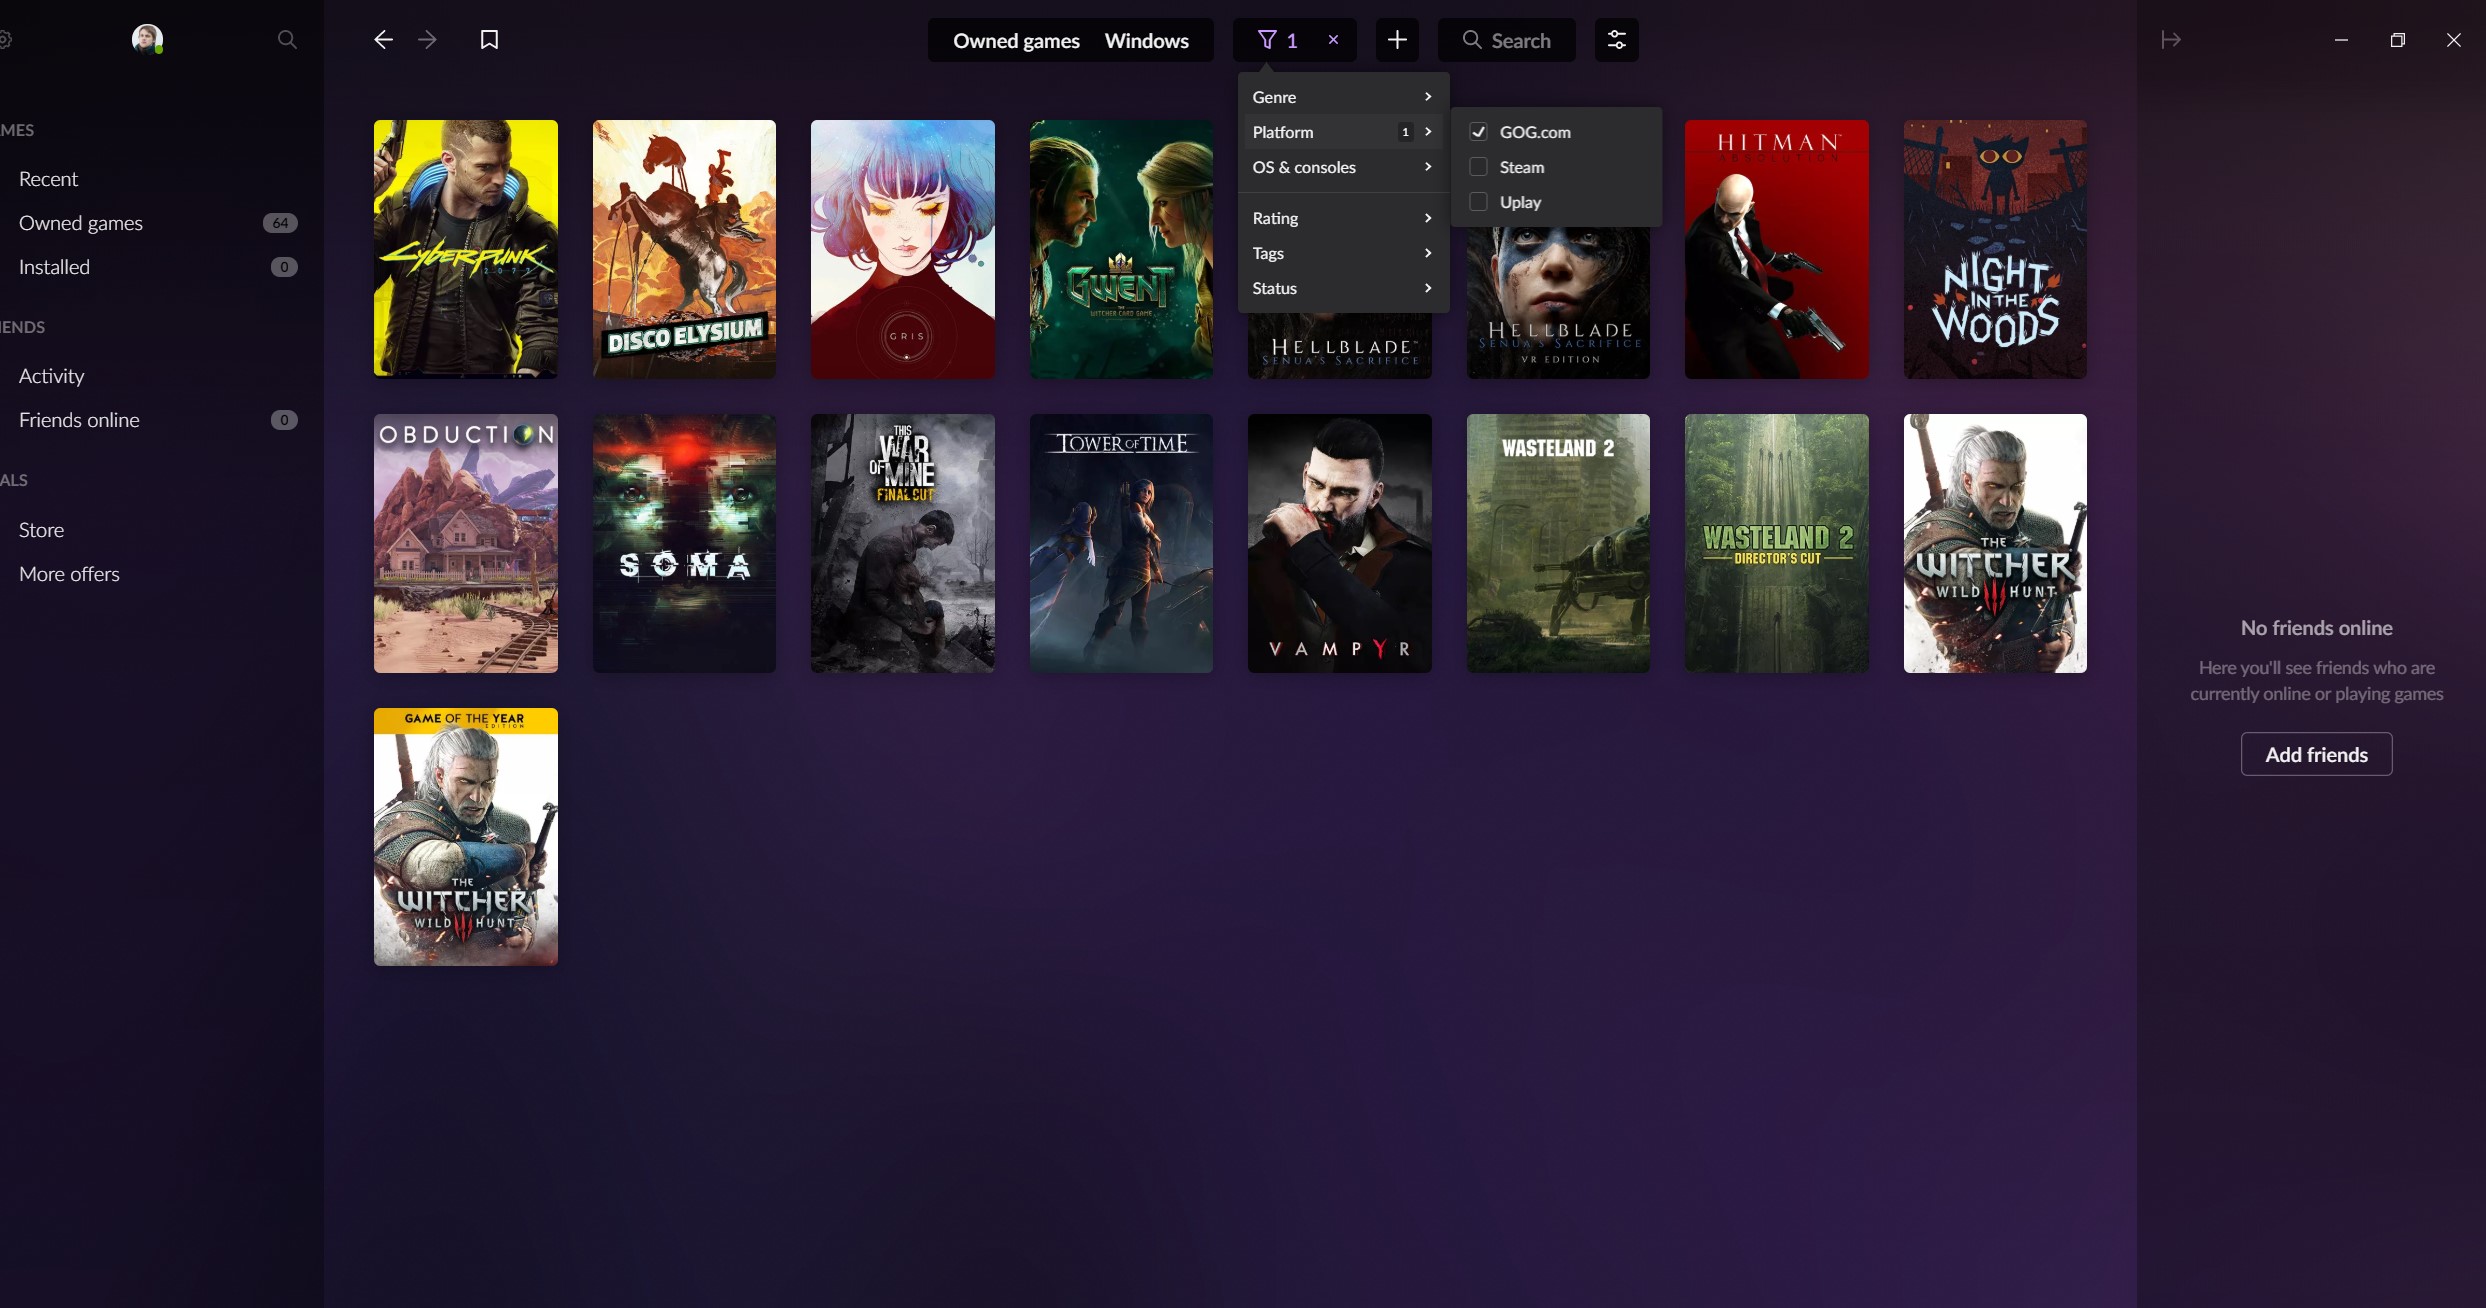Open Wasteland 2 Director's Cut cover
2486x1308 pixels.
click(1776, 543)
